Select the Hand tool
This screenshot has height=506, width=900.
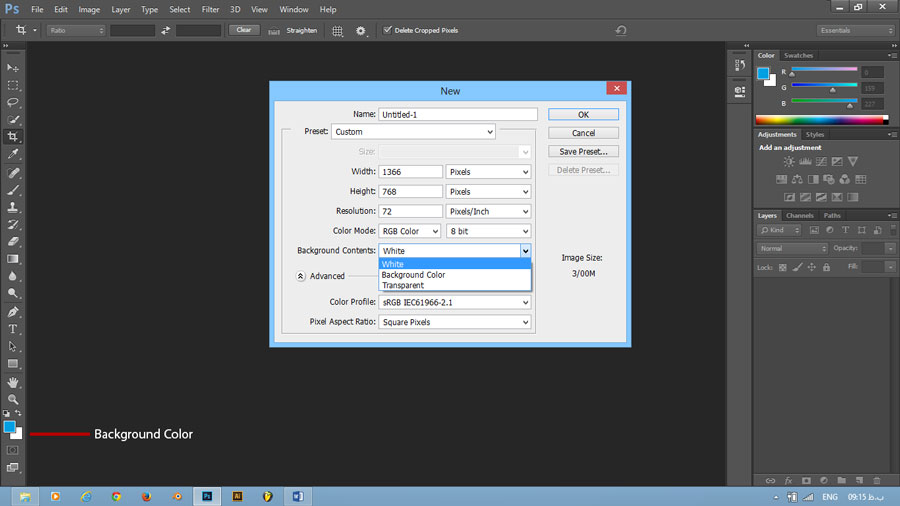coord(13,382)
